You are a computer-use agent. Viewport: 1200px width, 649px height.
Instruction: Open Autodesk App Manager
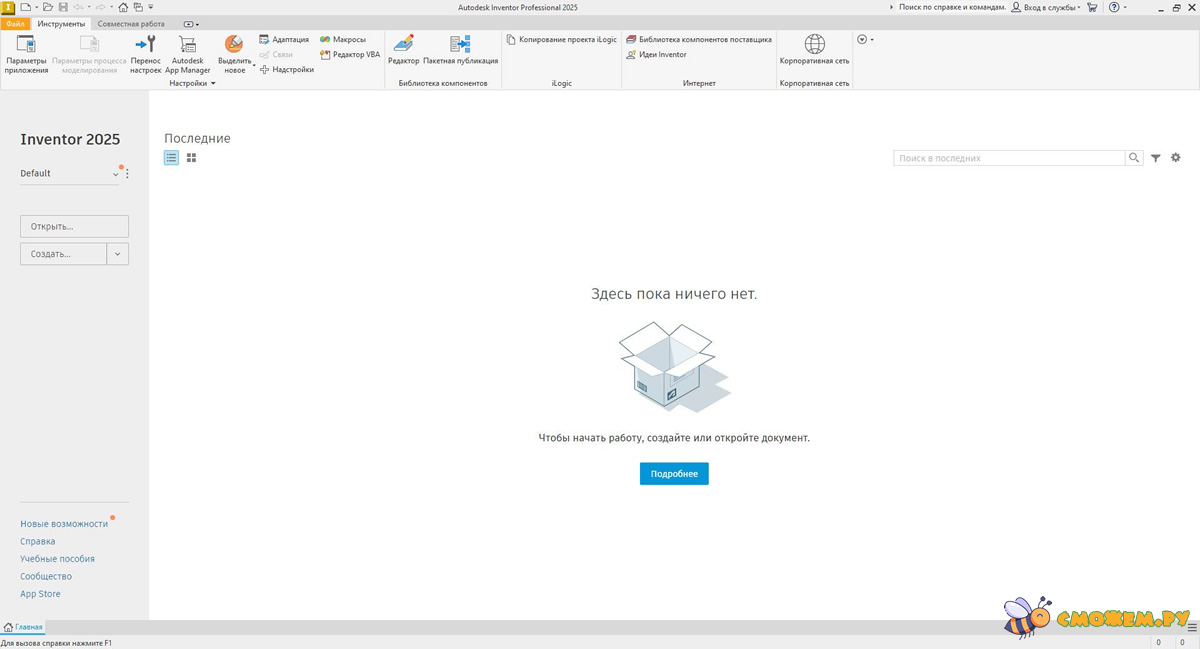coord(188,54)
